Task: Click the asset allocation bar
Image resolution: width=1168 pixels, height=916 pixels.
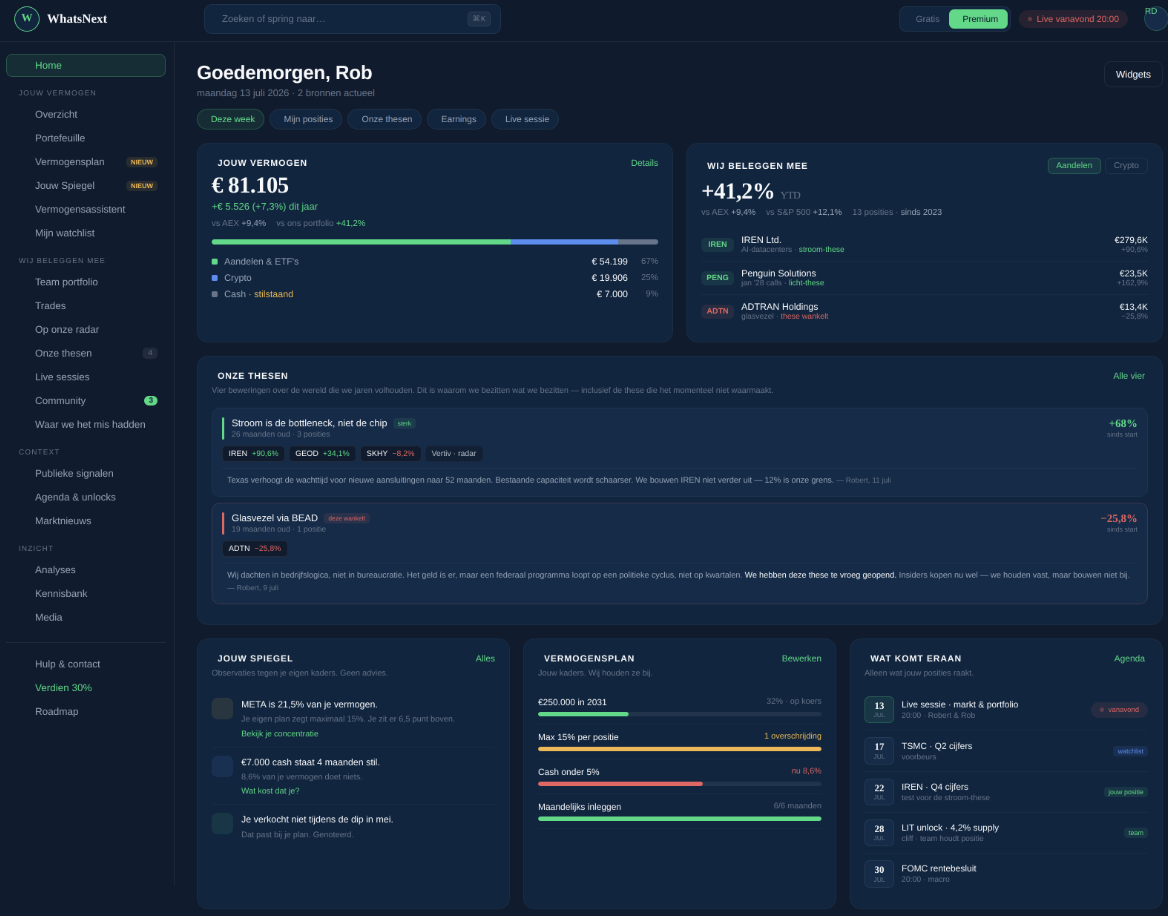Action: 434,242
